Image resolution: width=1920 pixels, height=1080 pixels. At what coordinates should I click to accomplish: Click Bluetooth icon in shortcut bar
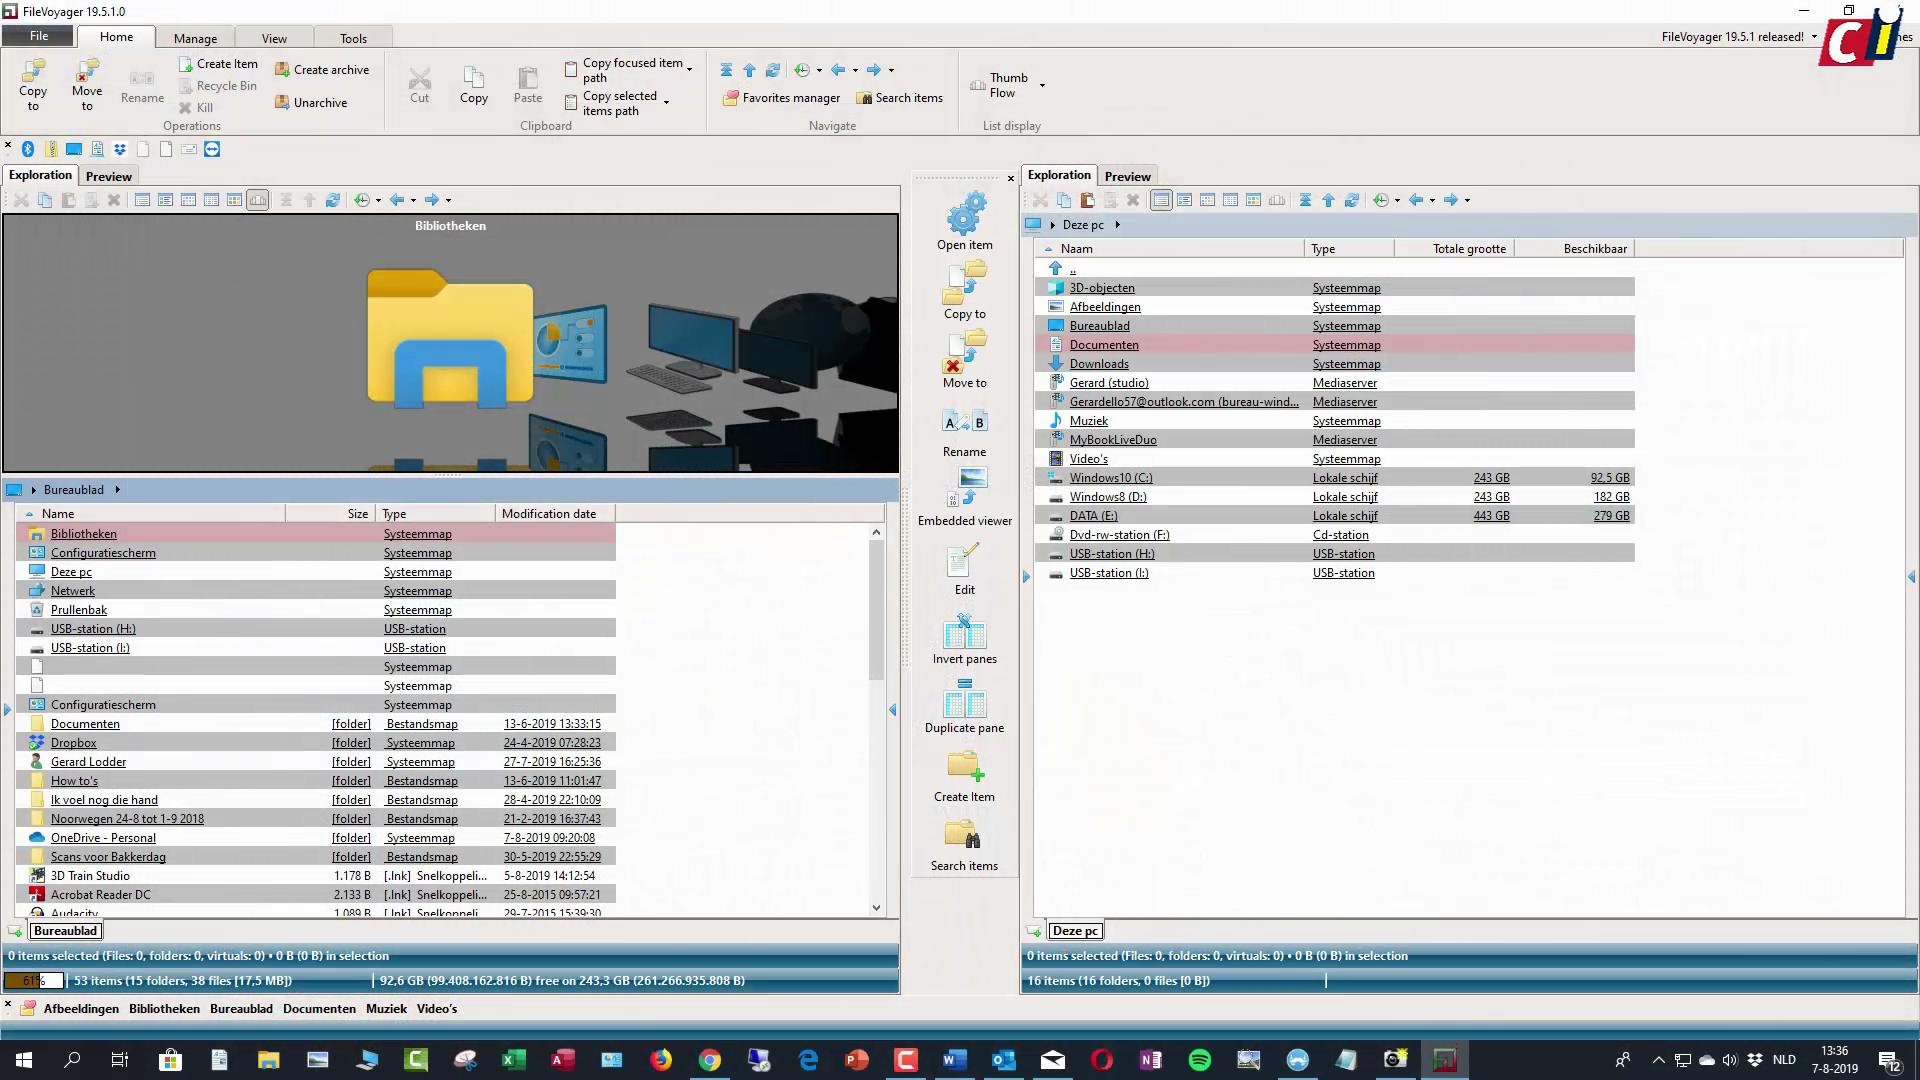point(28,149)
